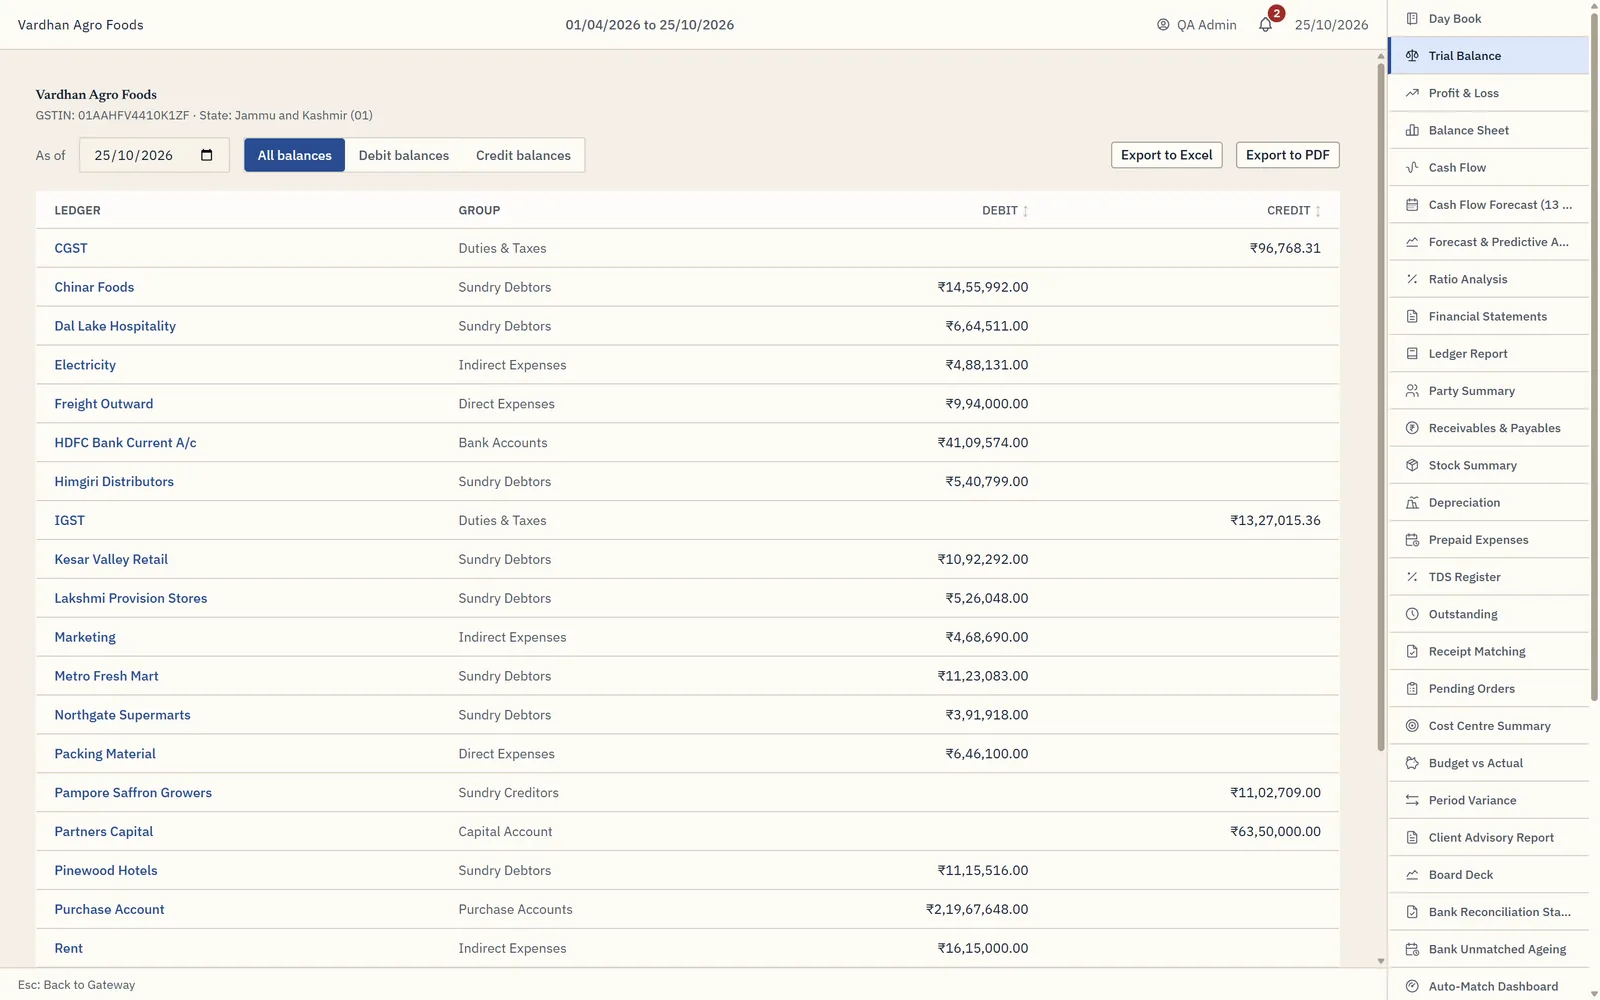The image size is (1600, 1000).
Task: Click the Ledger Report icon
Action: tap(1412, 353)
